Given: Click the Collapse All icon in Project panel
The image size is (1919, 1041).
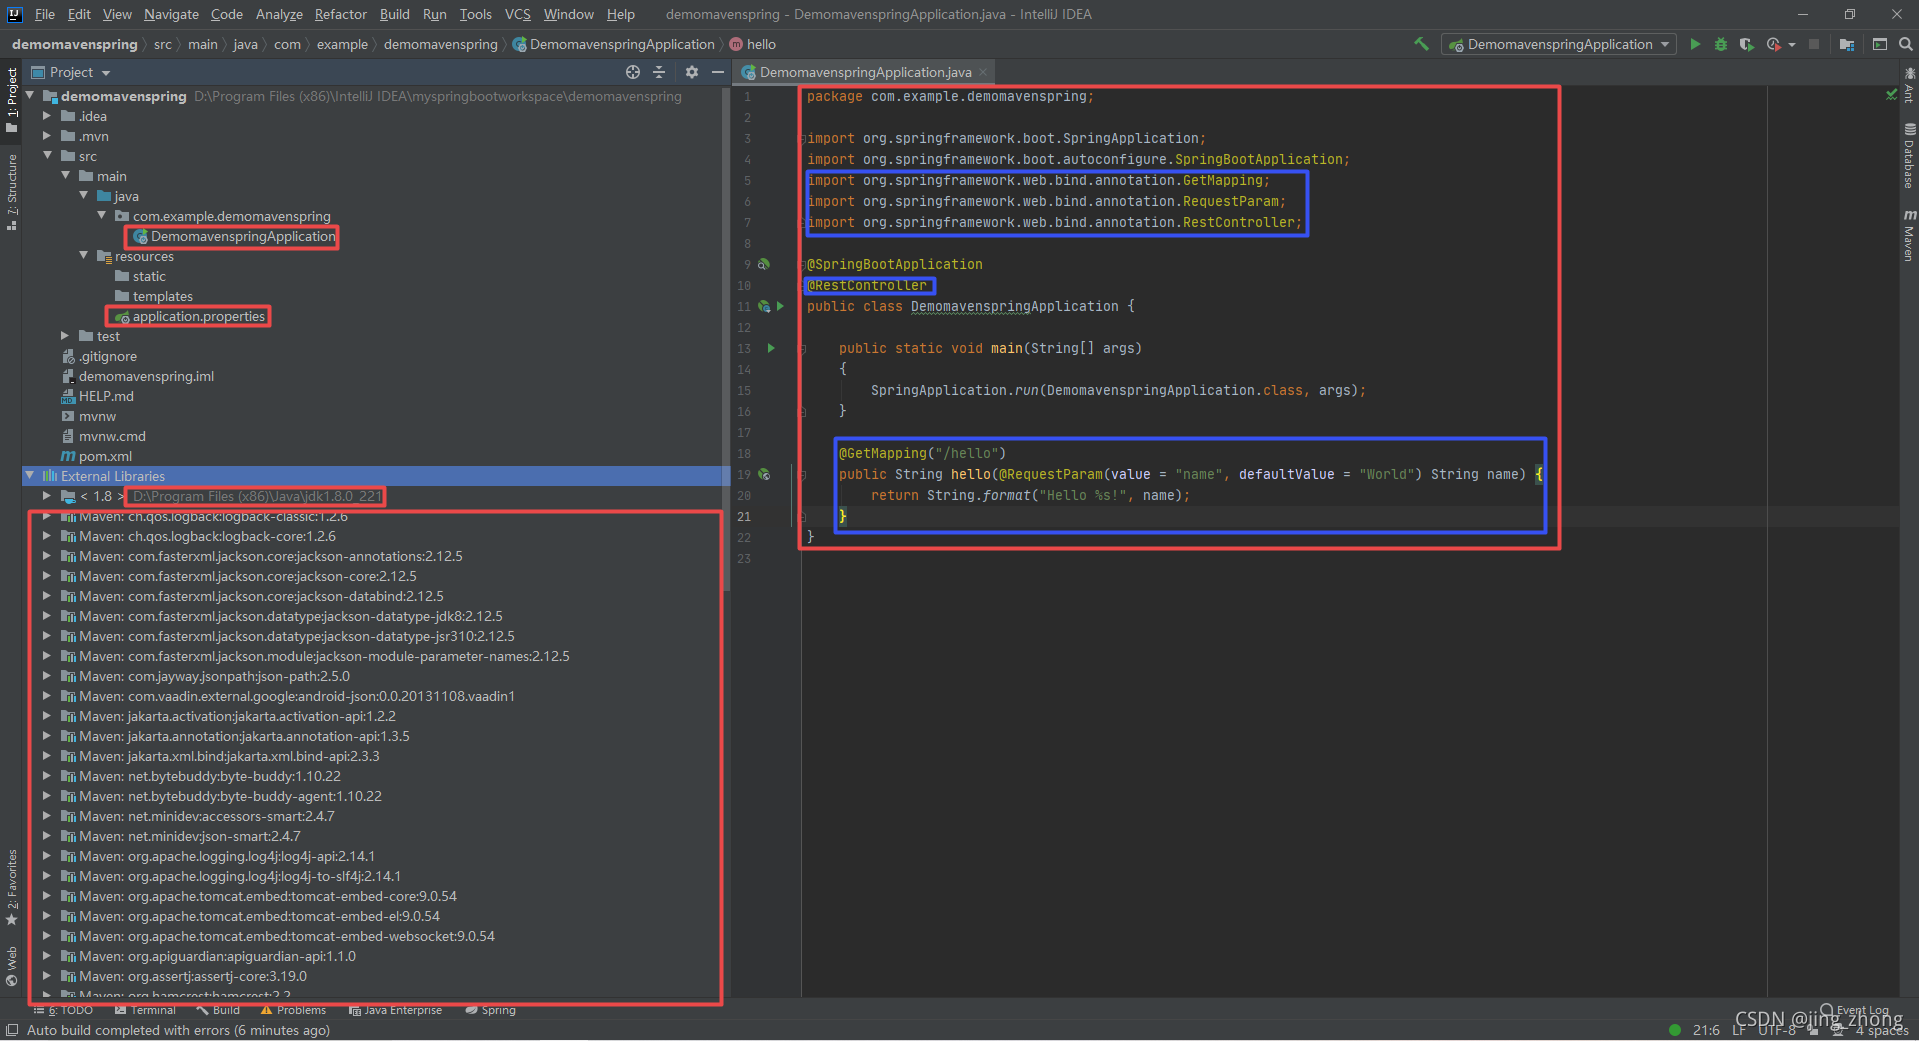Looking at the screenshot, I should [x=659, y=72].
